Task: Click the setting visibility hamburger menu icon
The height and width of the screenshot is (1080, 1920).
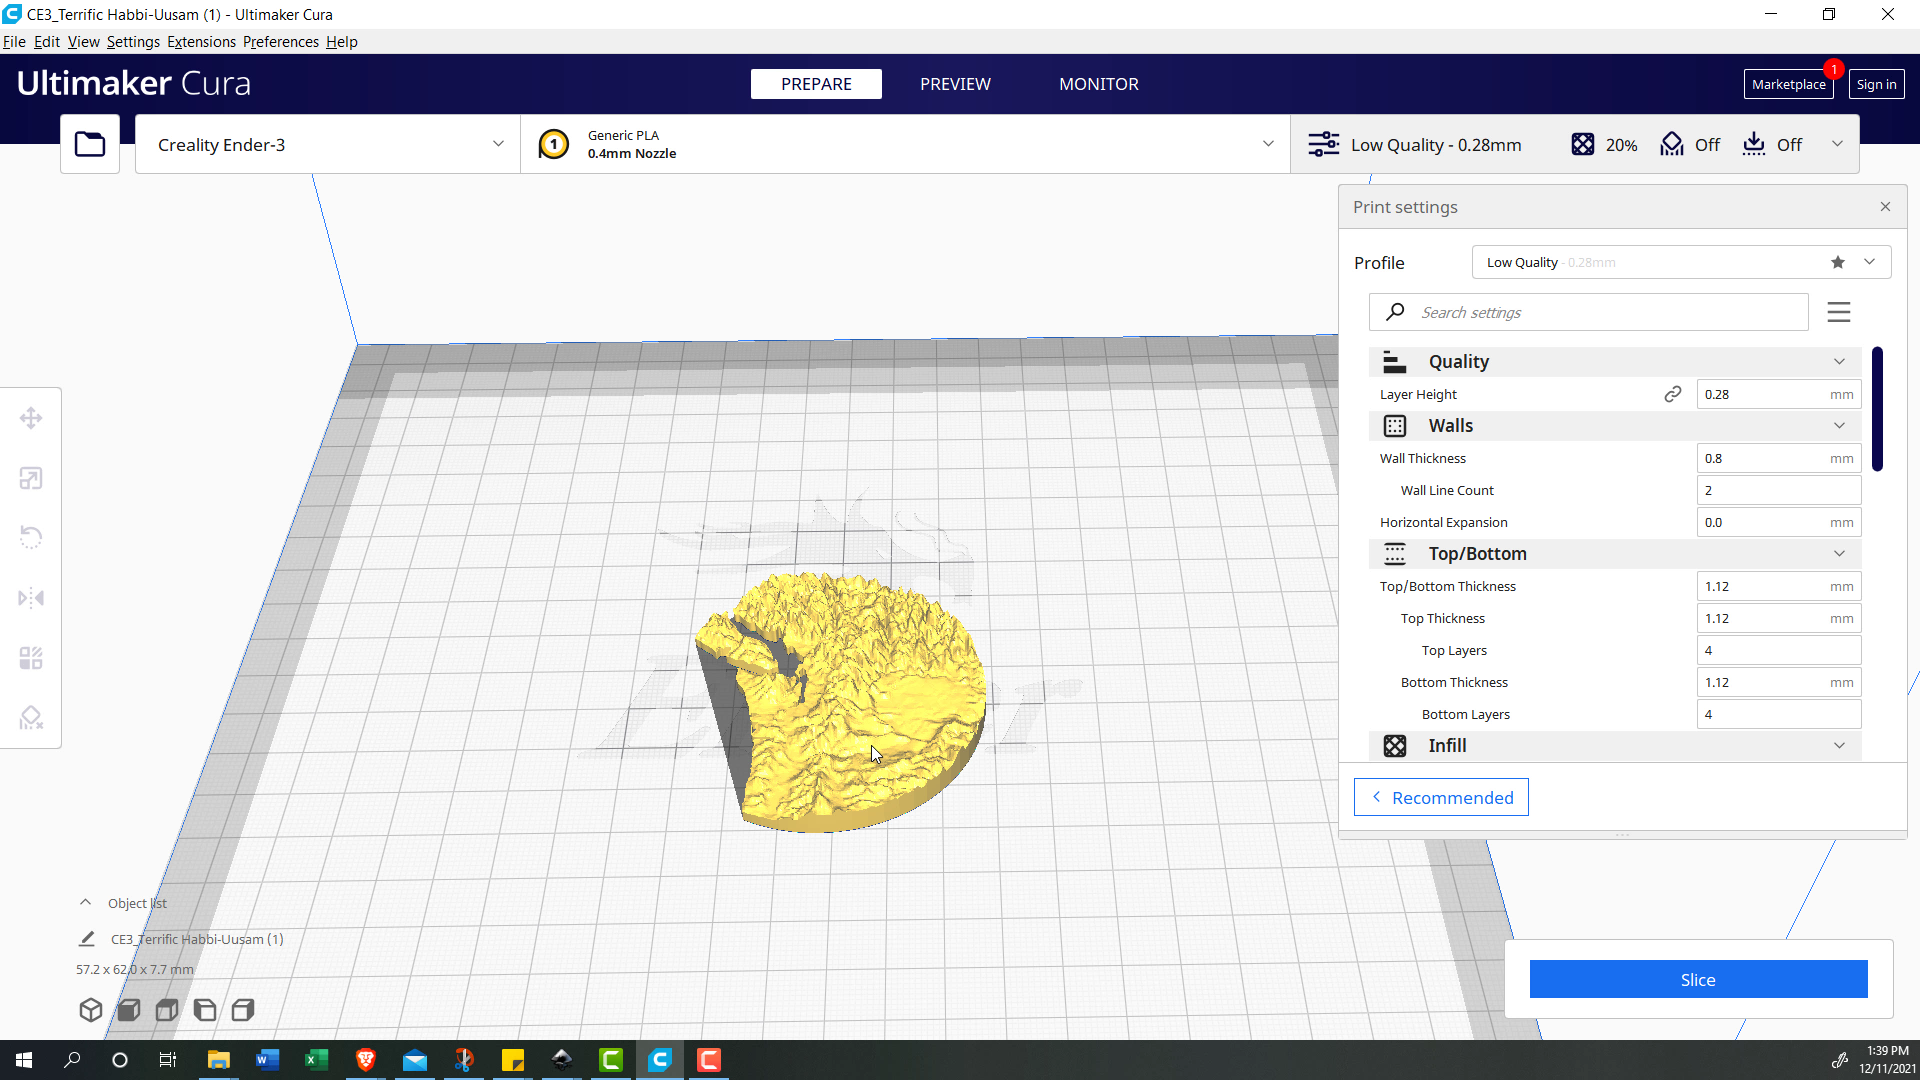Action: coord(1838,312)
